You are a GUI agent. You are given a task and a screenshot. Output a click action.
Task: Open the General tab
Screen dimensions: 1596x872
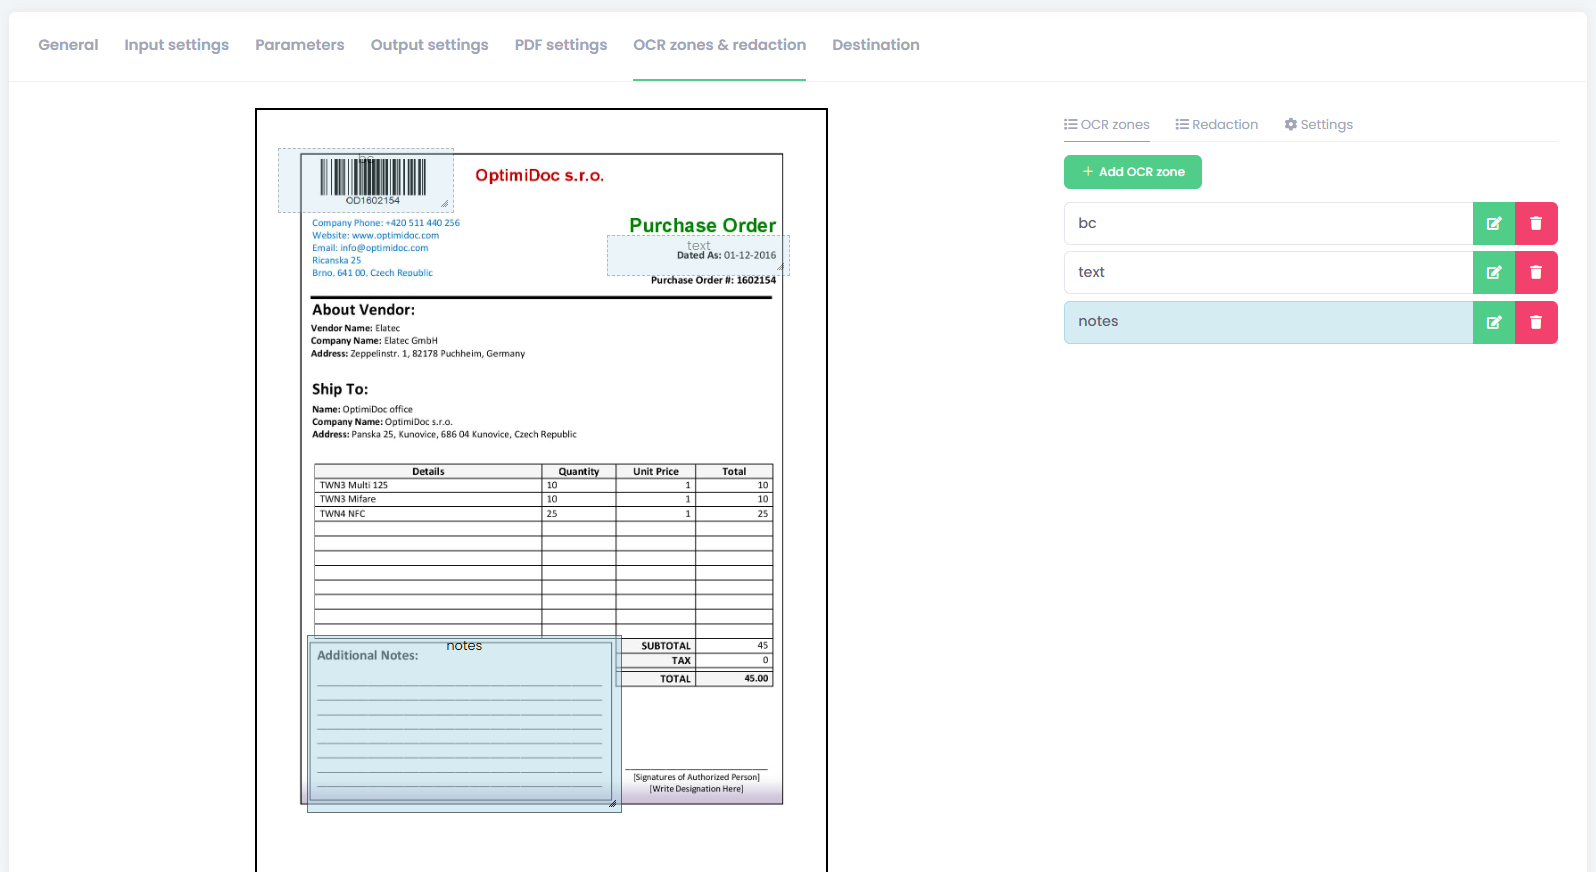point(68,45)
